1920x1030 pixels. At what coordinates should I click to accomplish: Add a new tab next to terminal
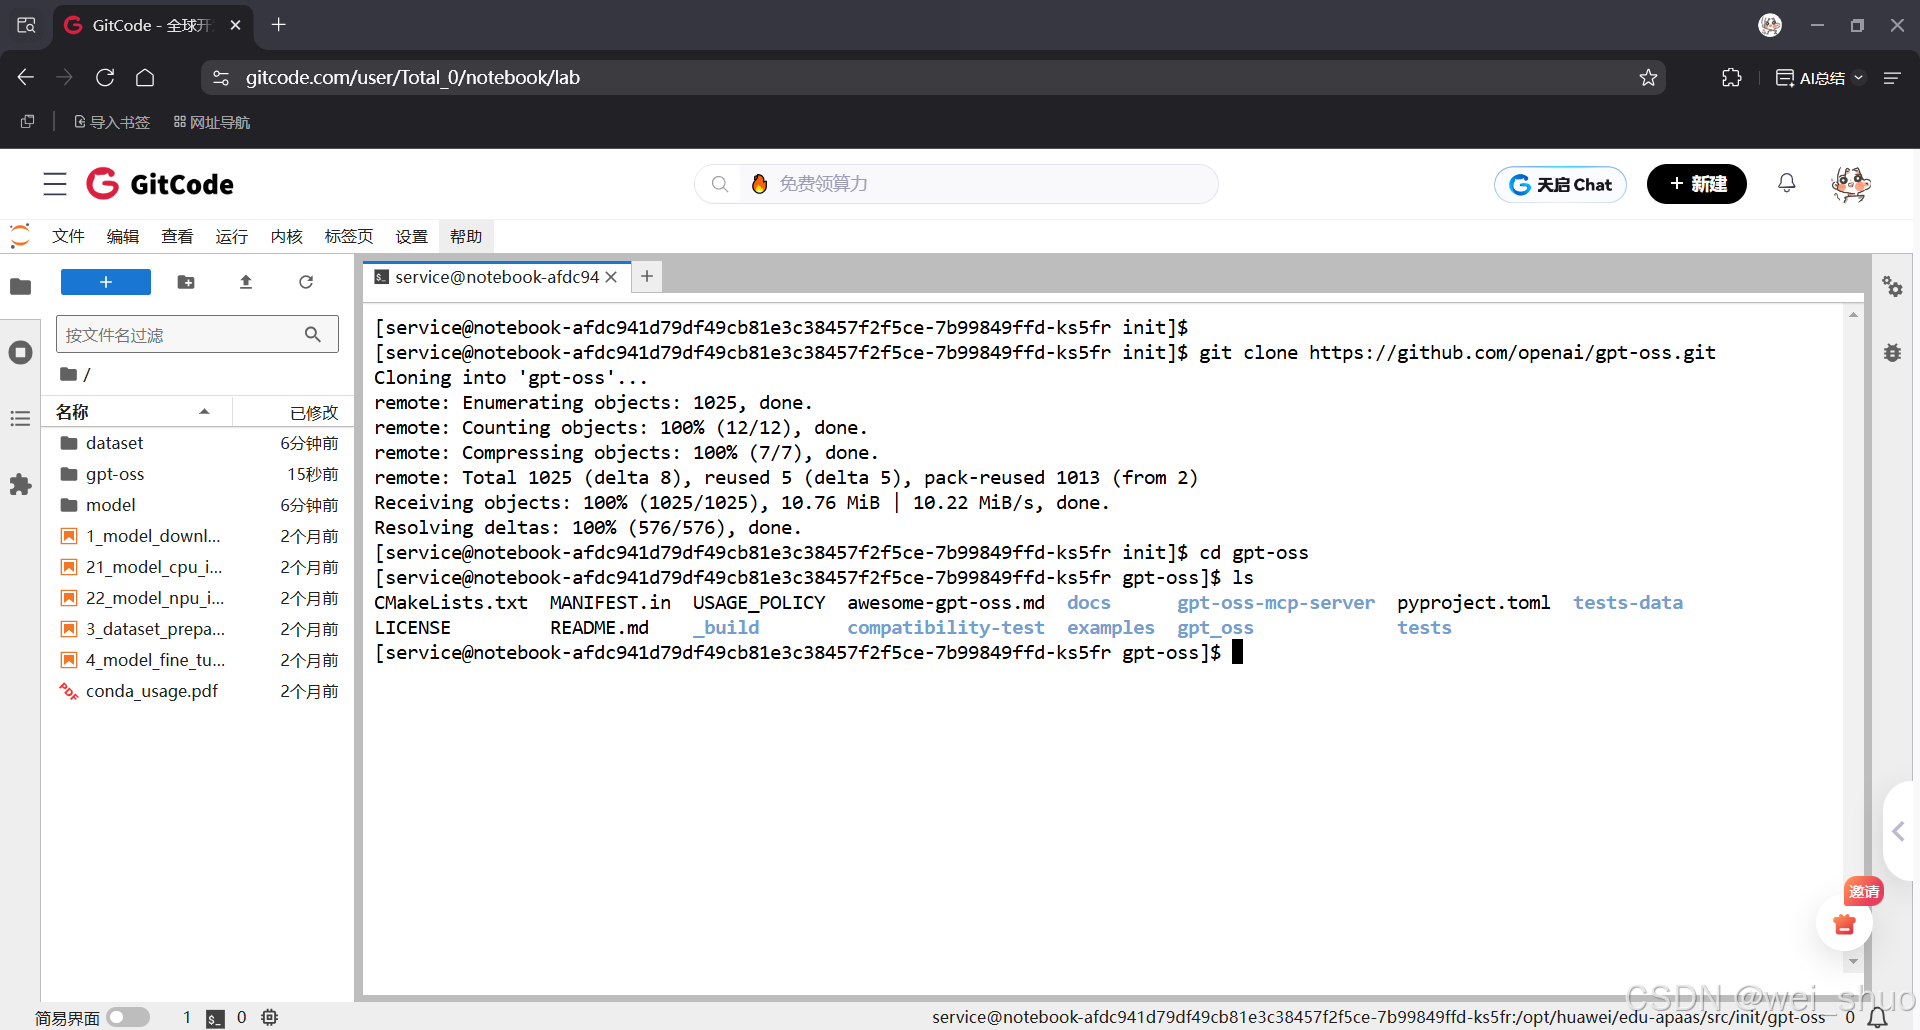[647, 276]
